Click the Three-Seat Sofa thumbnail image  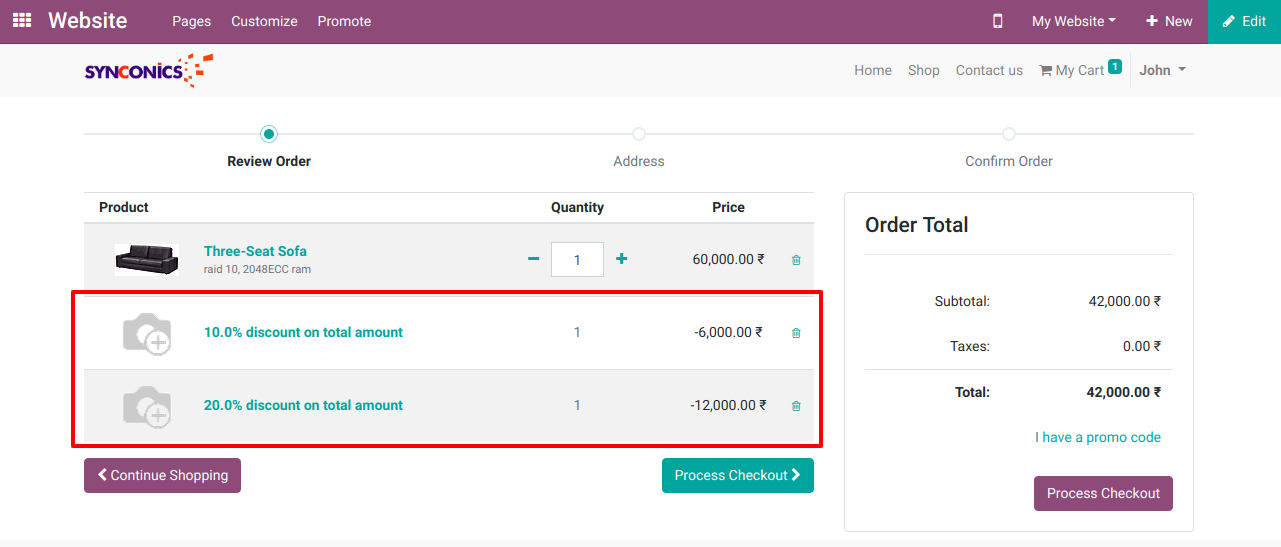146,260
